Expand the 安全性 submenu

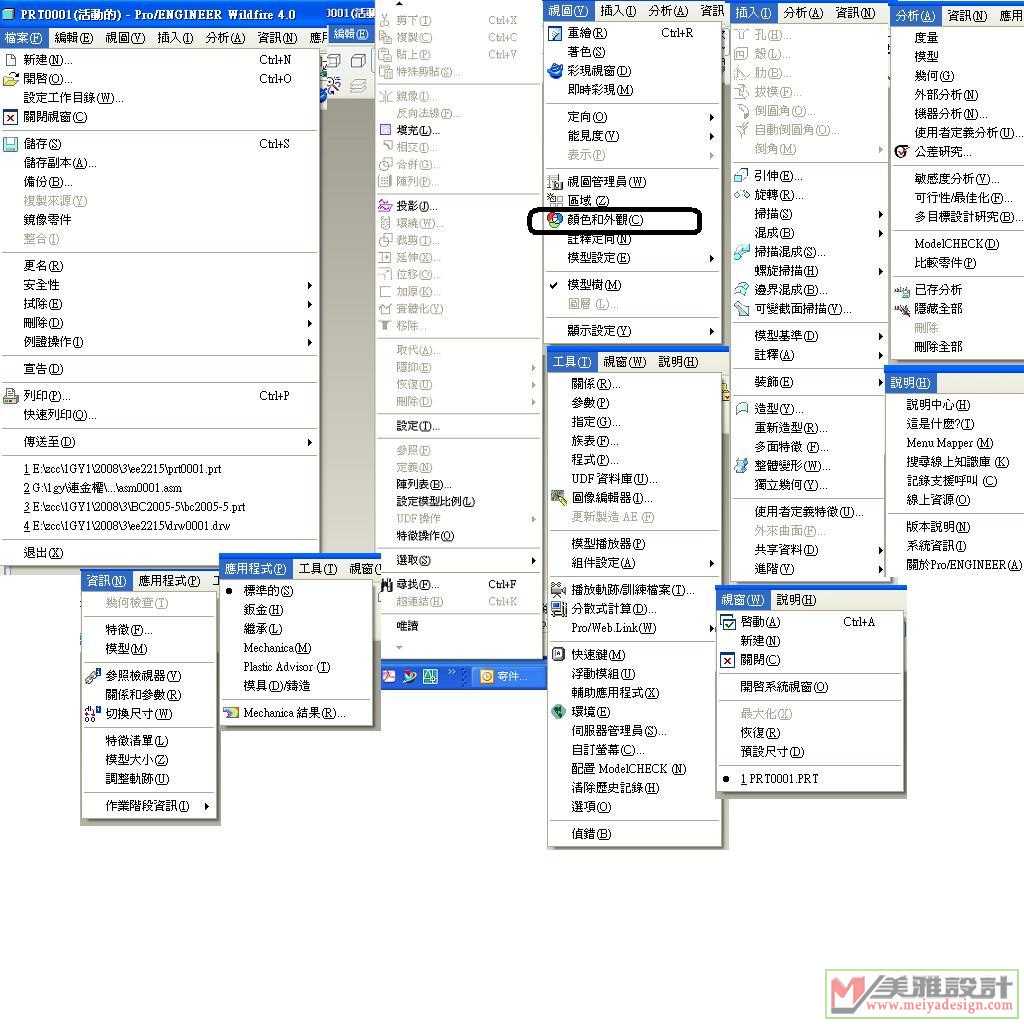tap(159, 285)
